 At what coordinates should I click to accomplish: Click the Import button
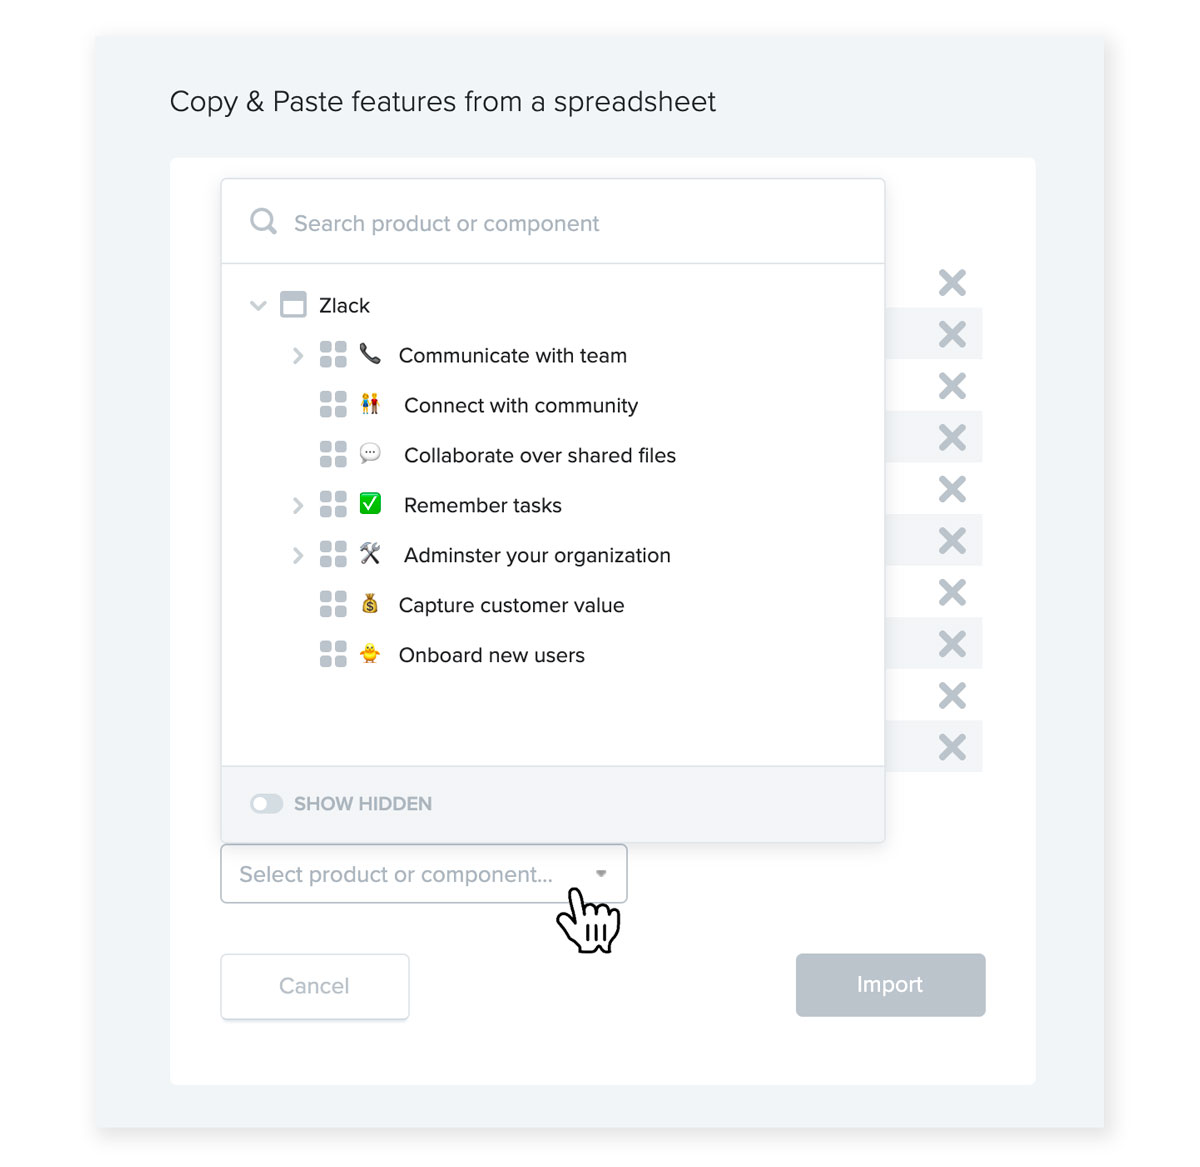[x=890, y=985]
